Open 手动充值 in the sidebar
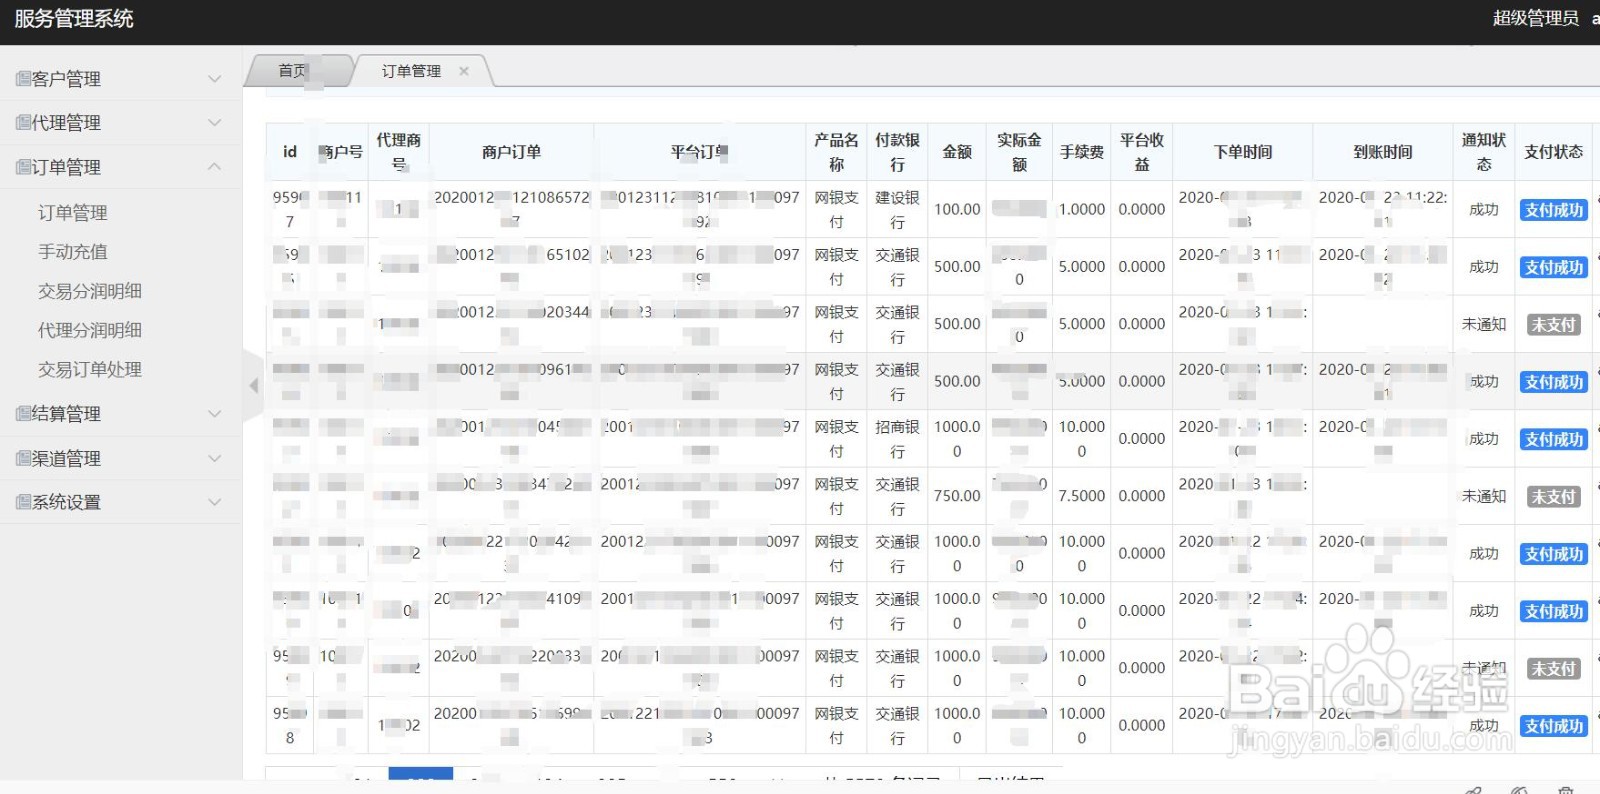The width and height of the screenshot is (1600, 794). (x=73, y=252)
